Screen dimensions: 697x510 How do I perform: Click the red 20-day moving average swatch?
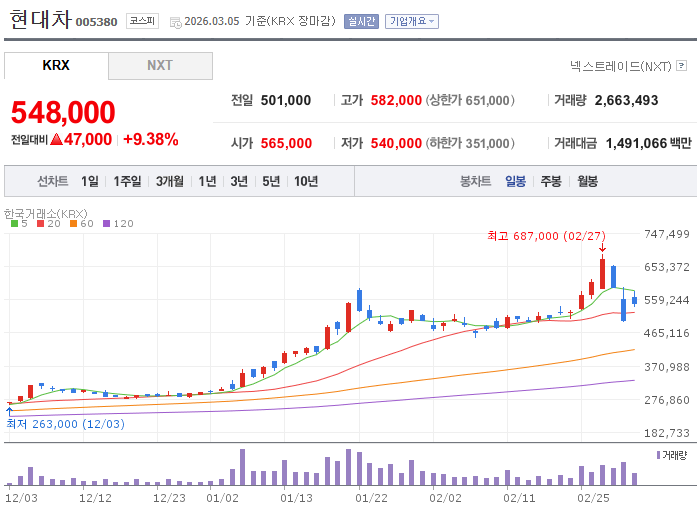click(41, 224)
